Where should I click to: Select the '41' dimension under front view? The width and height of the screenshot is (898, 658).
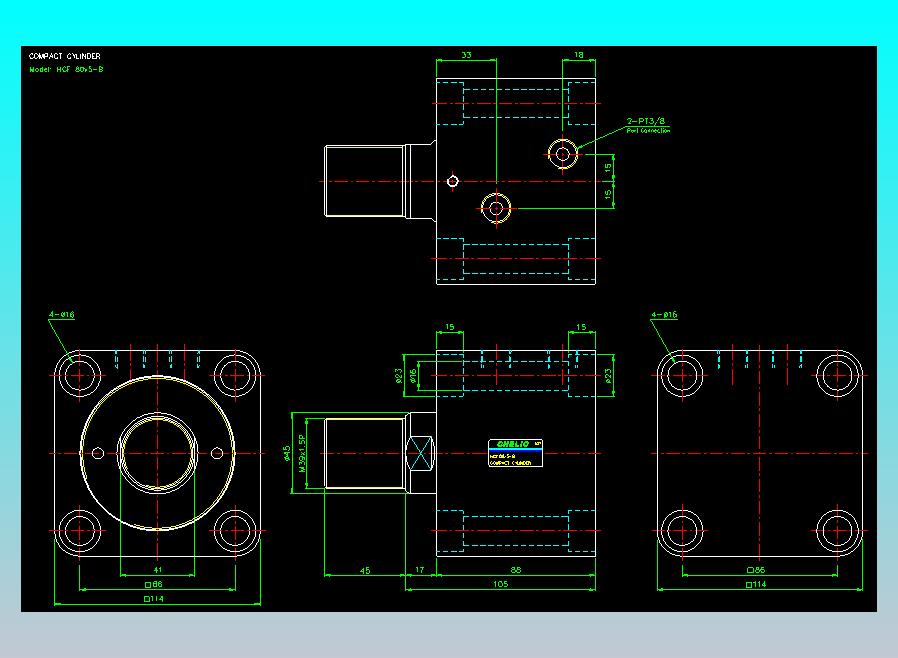coord(158,570)
